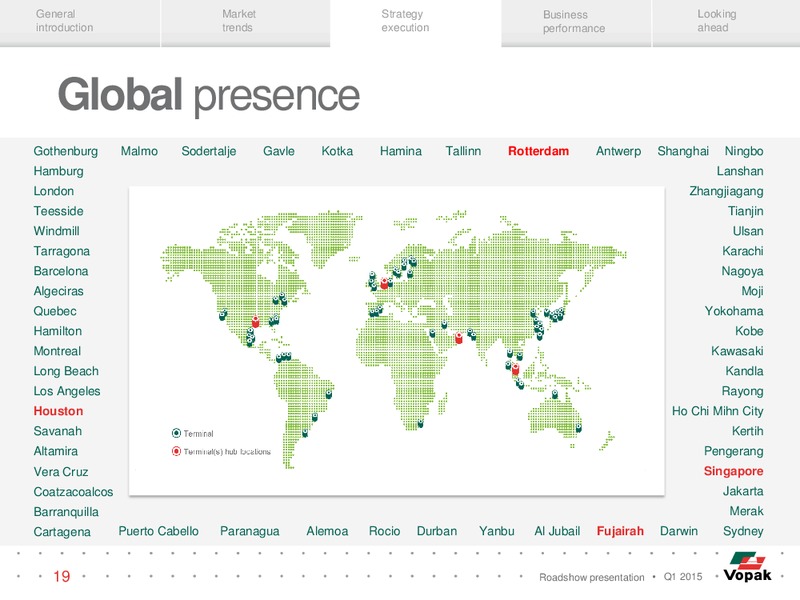Click the Montreal label
This screenshot has width=800, height=600.
(57, 352)
